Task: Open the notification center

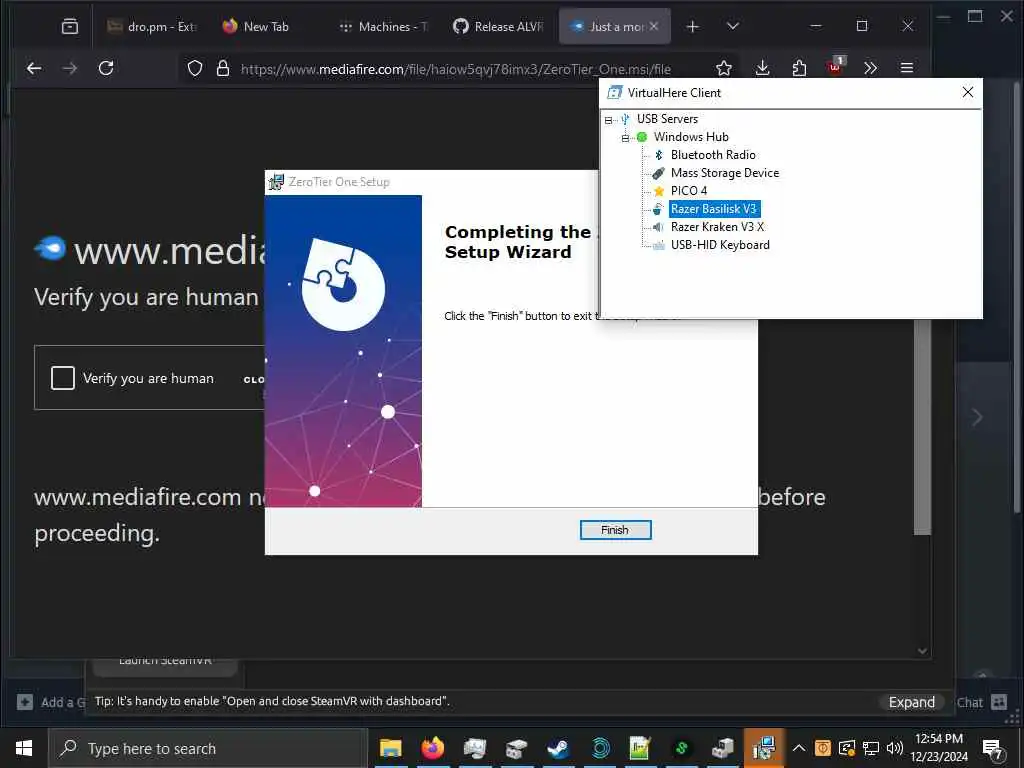Action: coord(993,748)
